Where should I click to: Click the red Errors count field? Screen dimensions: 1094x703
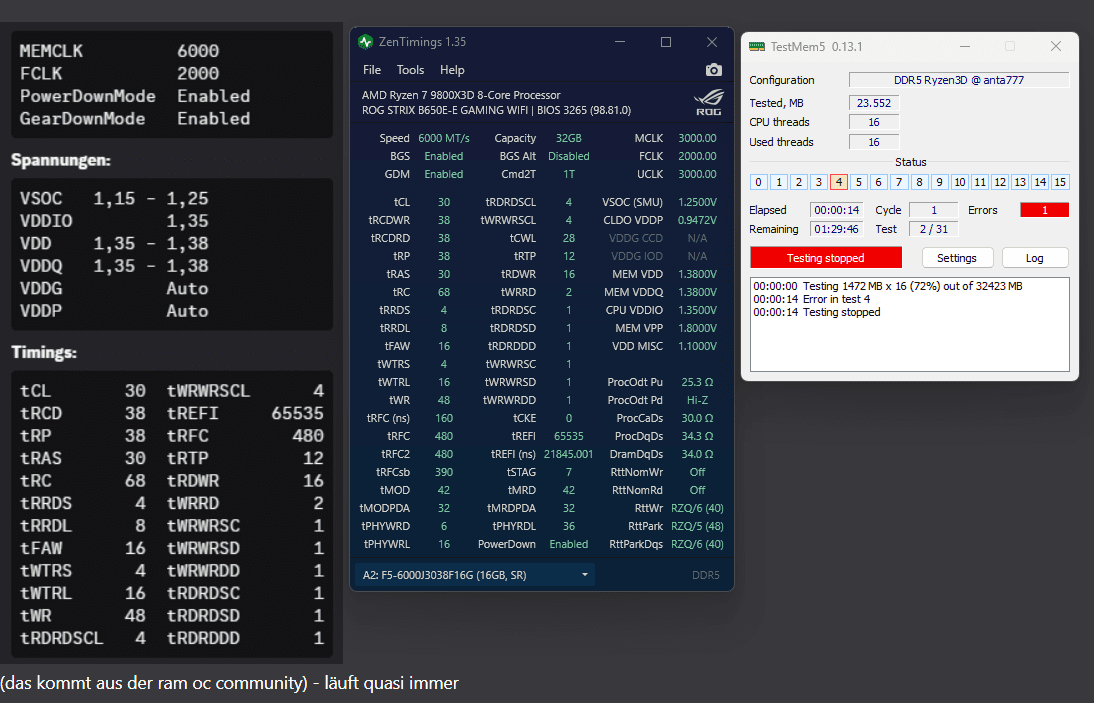(1044, 210)
